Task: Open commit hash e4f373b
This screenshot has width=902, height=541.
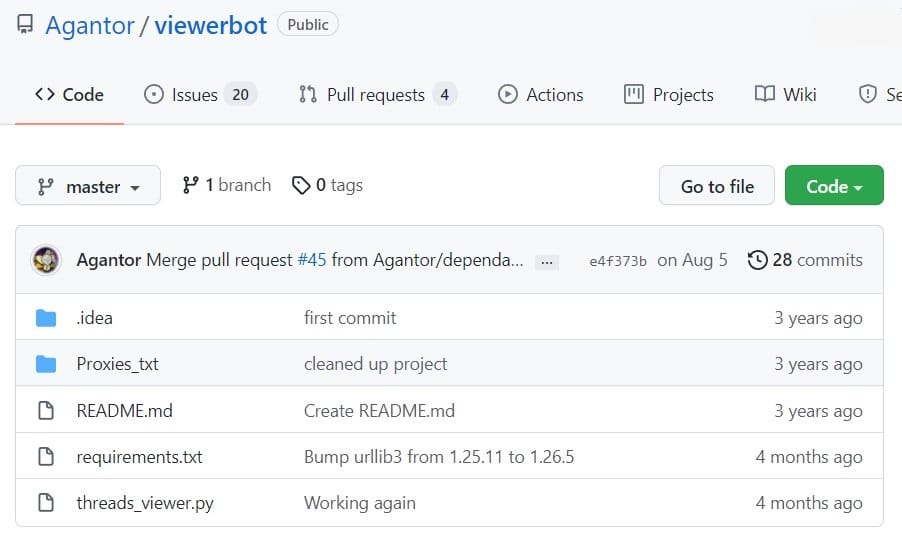Action: tap(618, 261)
